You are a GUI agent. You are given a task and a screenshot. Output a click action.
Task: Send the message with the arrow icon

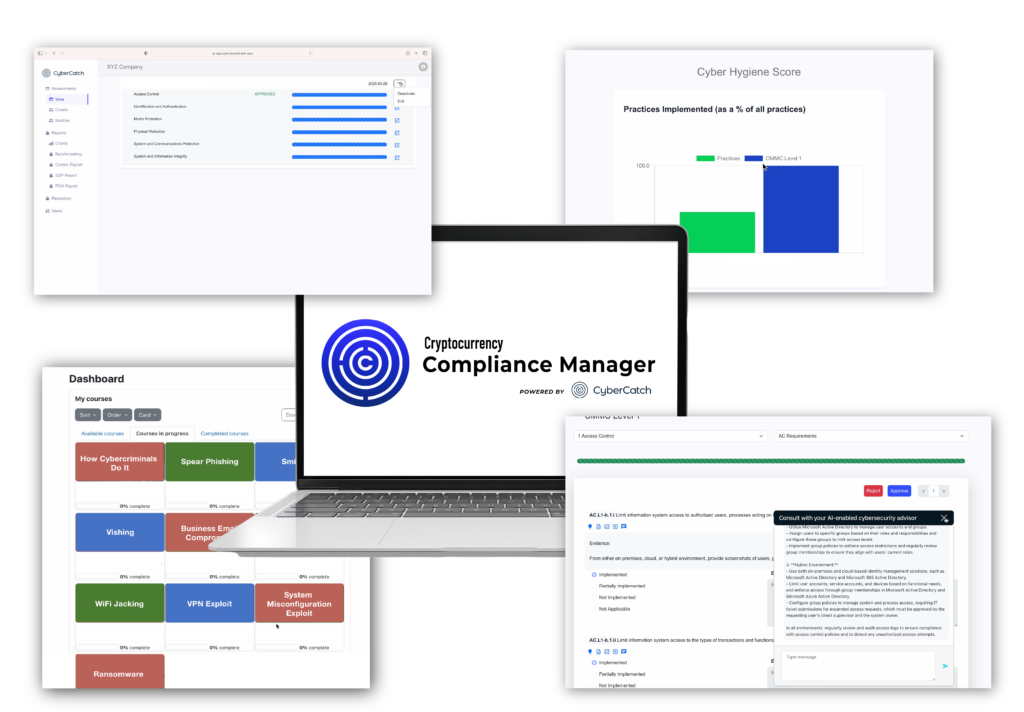coord(945,666)
